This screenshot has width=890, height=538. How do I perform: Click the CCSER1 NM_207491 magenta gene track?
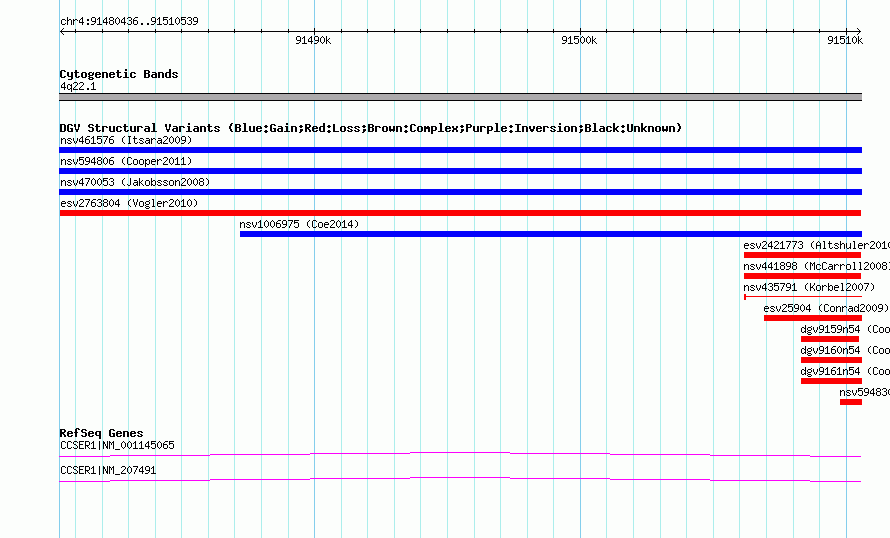click(x=460, y=480)
